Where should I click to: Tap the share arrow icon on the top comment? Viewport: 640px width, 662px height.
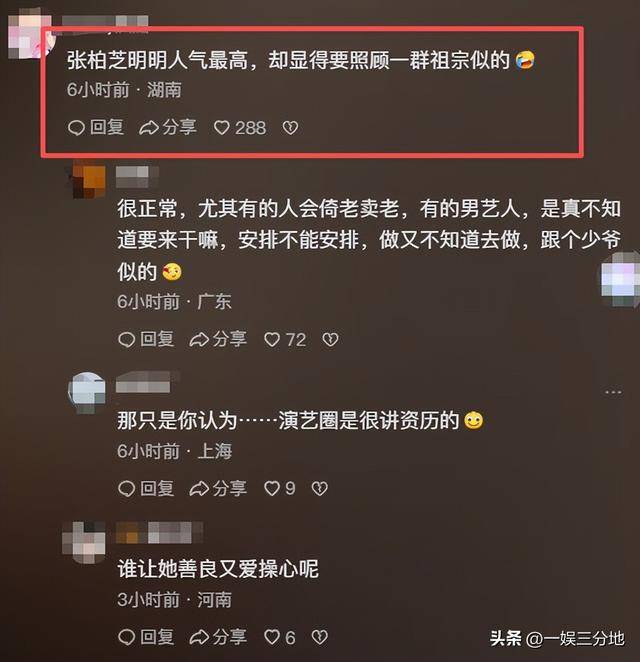click(149, 128)
